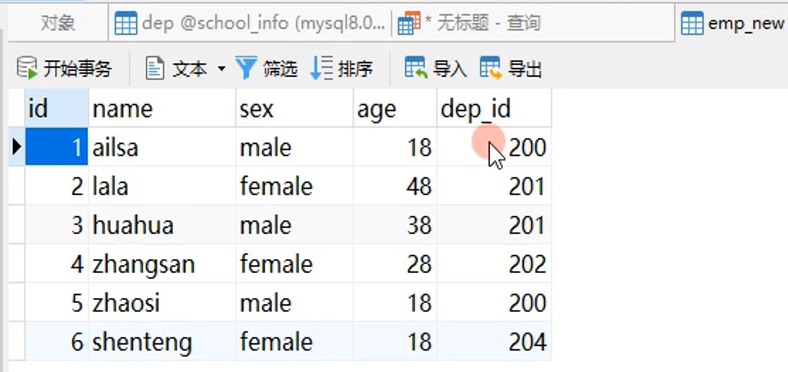Click the Filter (筛选) funnel icon

[x=246, y=68]
